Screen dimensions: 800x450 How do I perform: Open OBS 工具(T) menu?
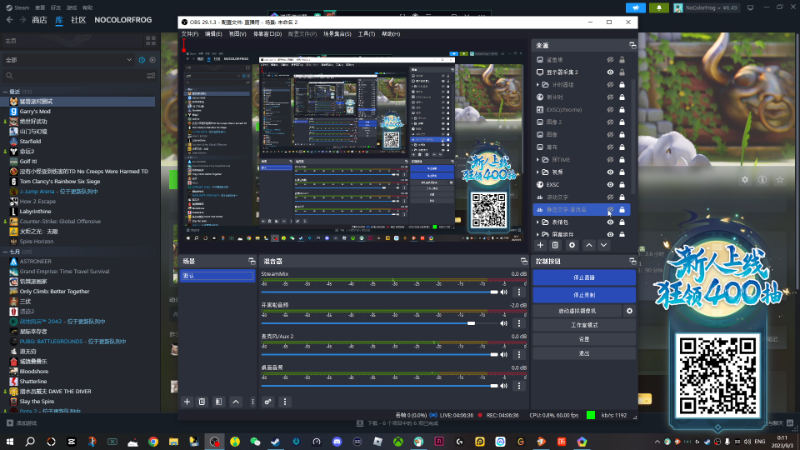pyautogui.click(x=366, y=34)
